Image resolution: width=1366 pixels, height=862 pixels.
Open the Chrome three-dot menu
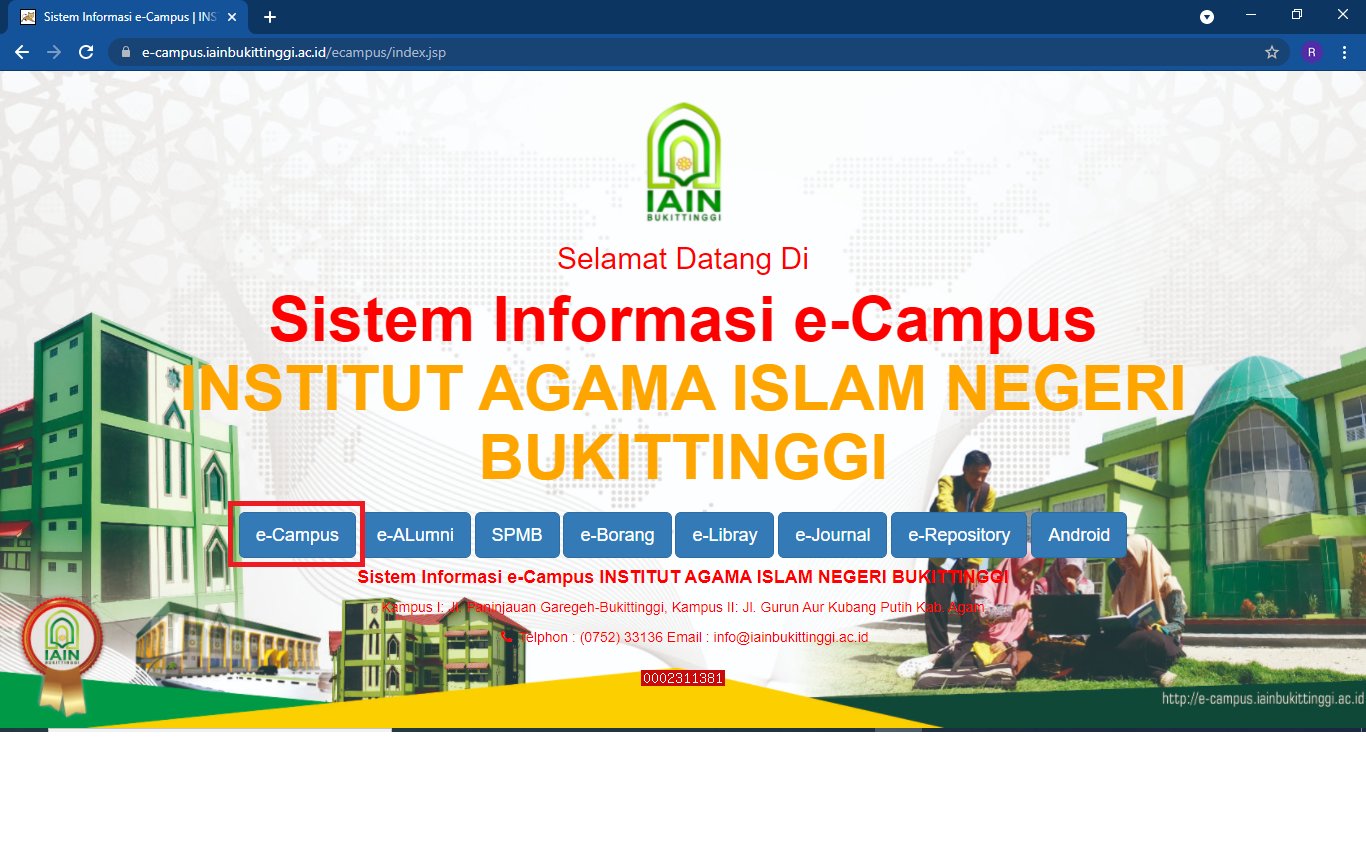pos(1345,52)
